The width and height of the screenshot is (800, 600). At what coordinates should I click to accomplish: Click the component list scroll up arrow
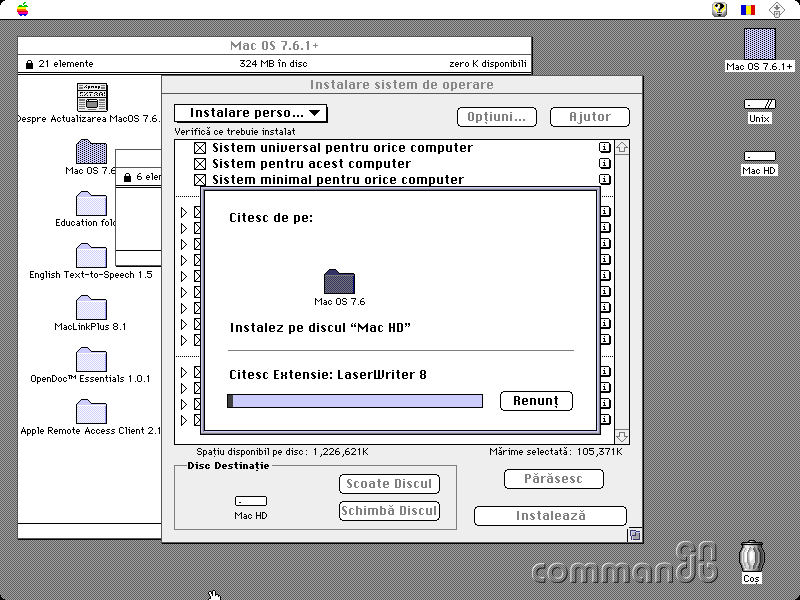tap(622, 148)
